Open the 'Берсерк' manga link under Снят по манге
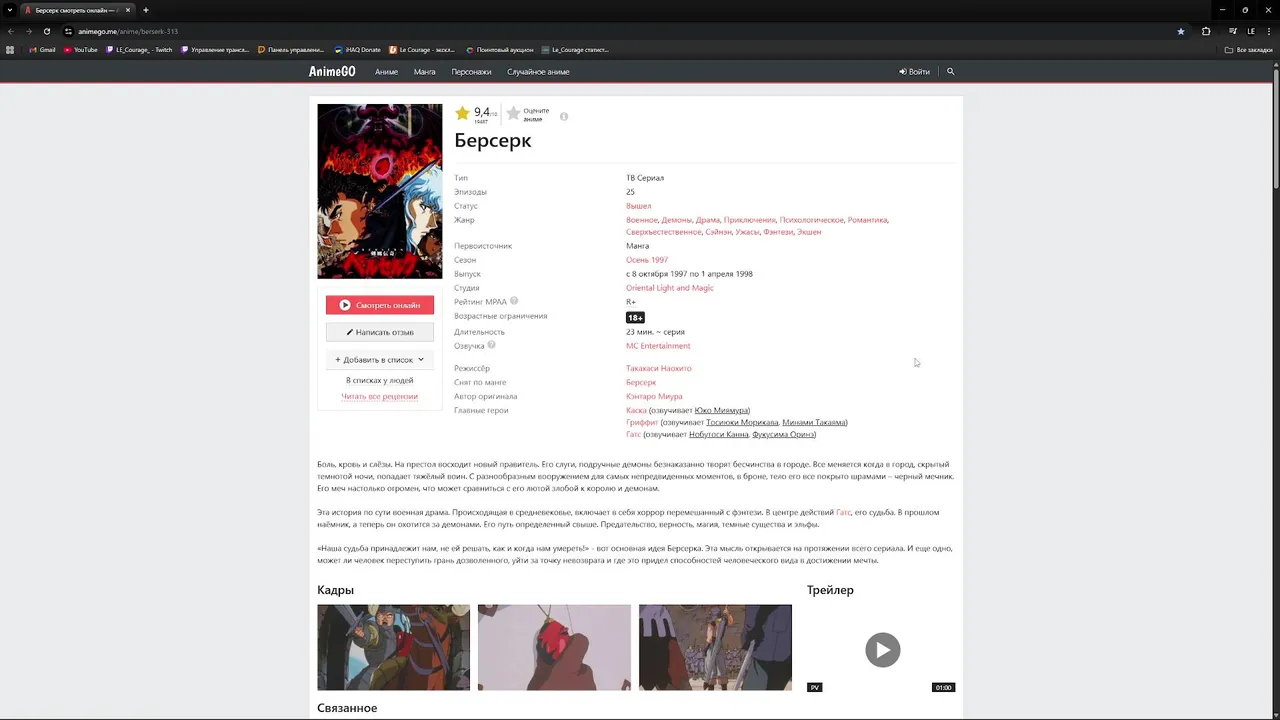 (641, 382)
